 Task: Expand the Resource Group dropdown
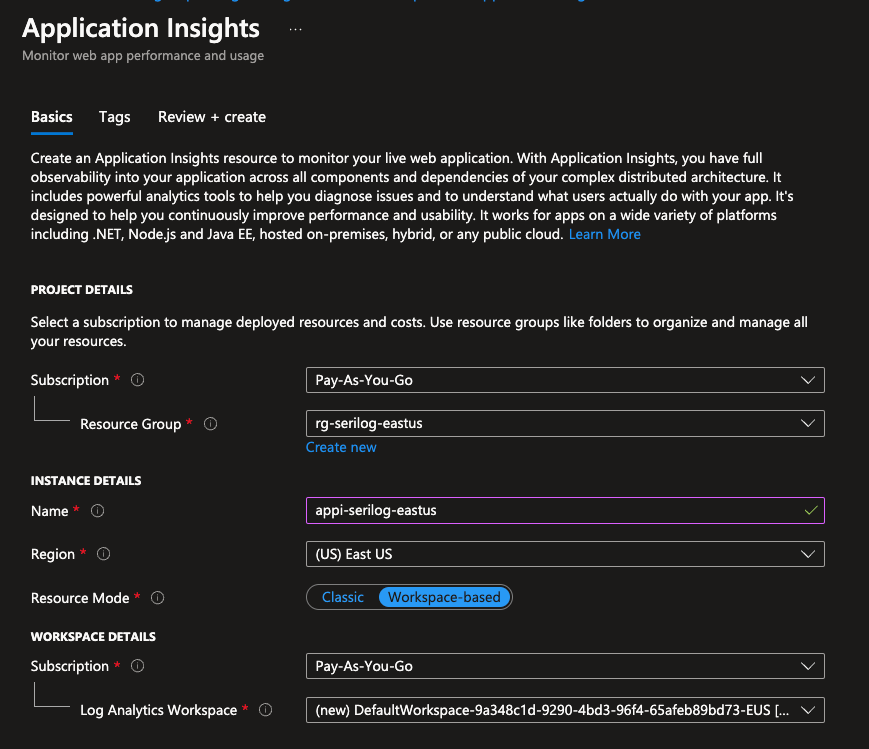tap(565, 423)
